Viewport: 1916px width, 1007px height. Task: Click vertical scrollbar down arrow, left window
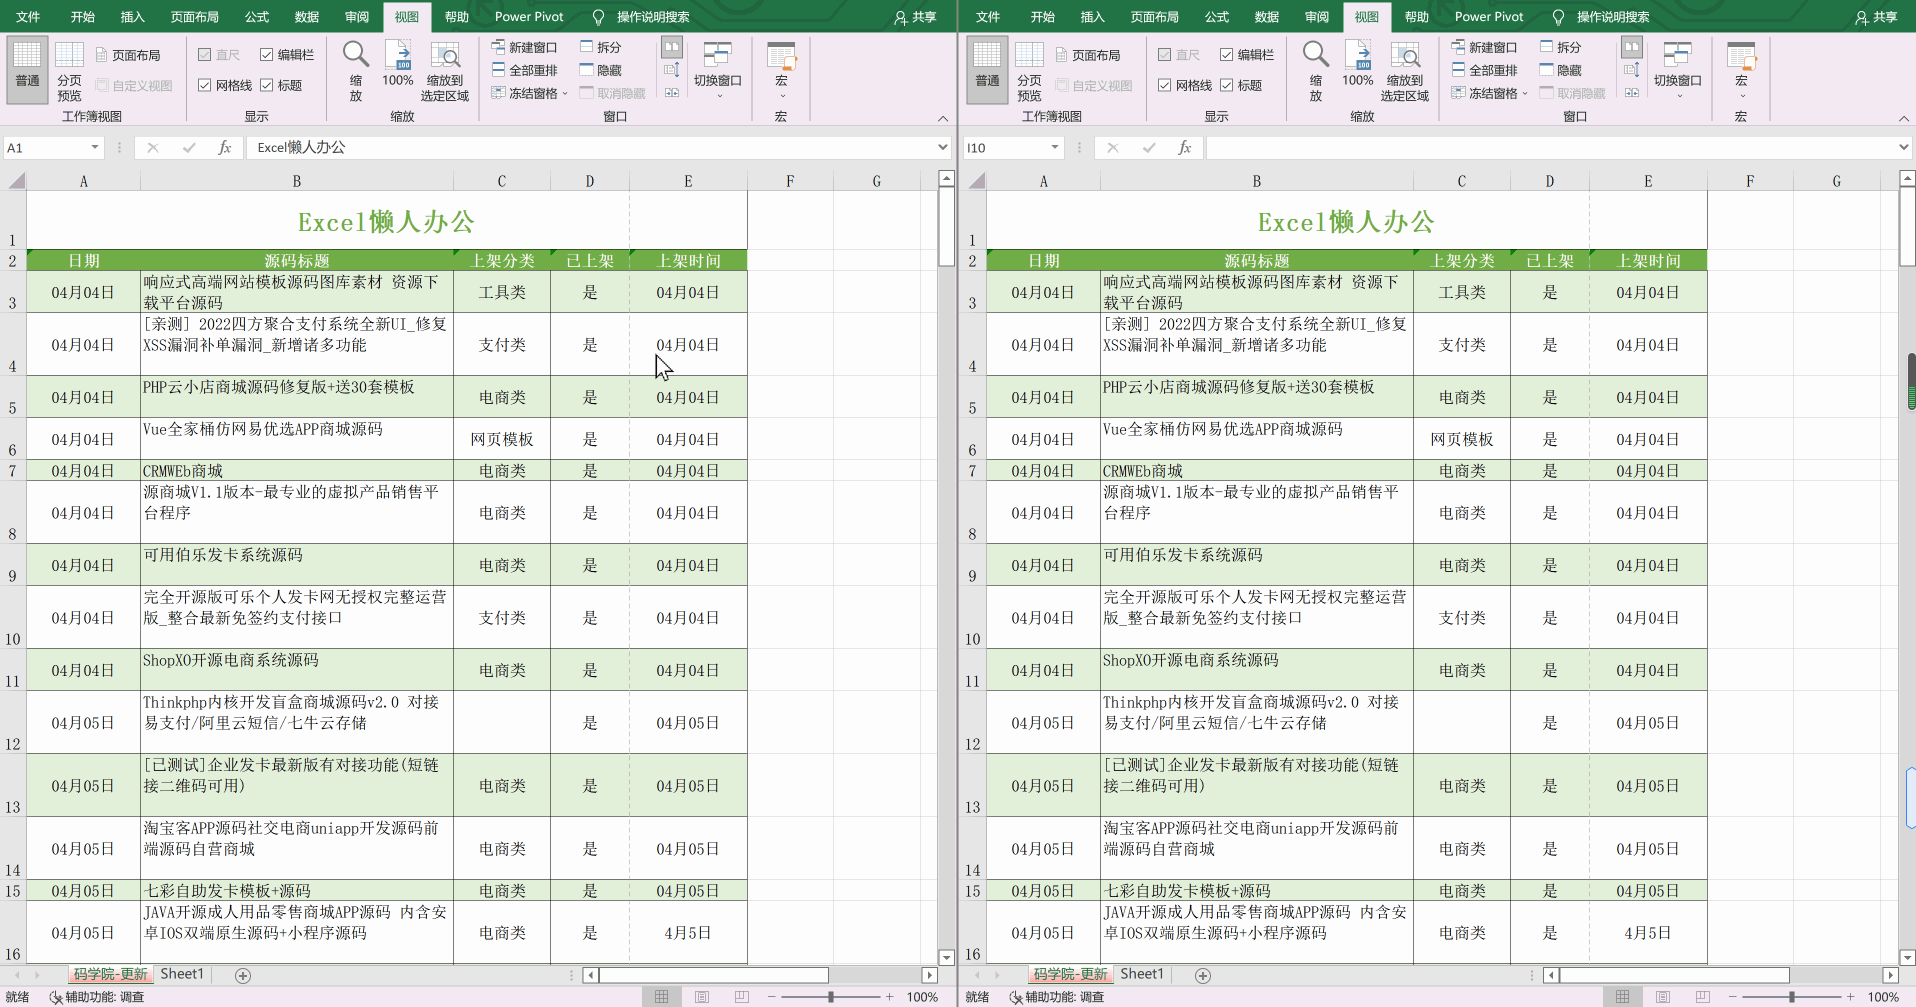[946, 957]
